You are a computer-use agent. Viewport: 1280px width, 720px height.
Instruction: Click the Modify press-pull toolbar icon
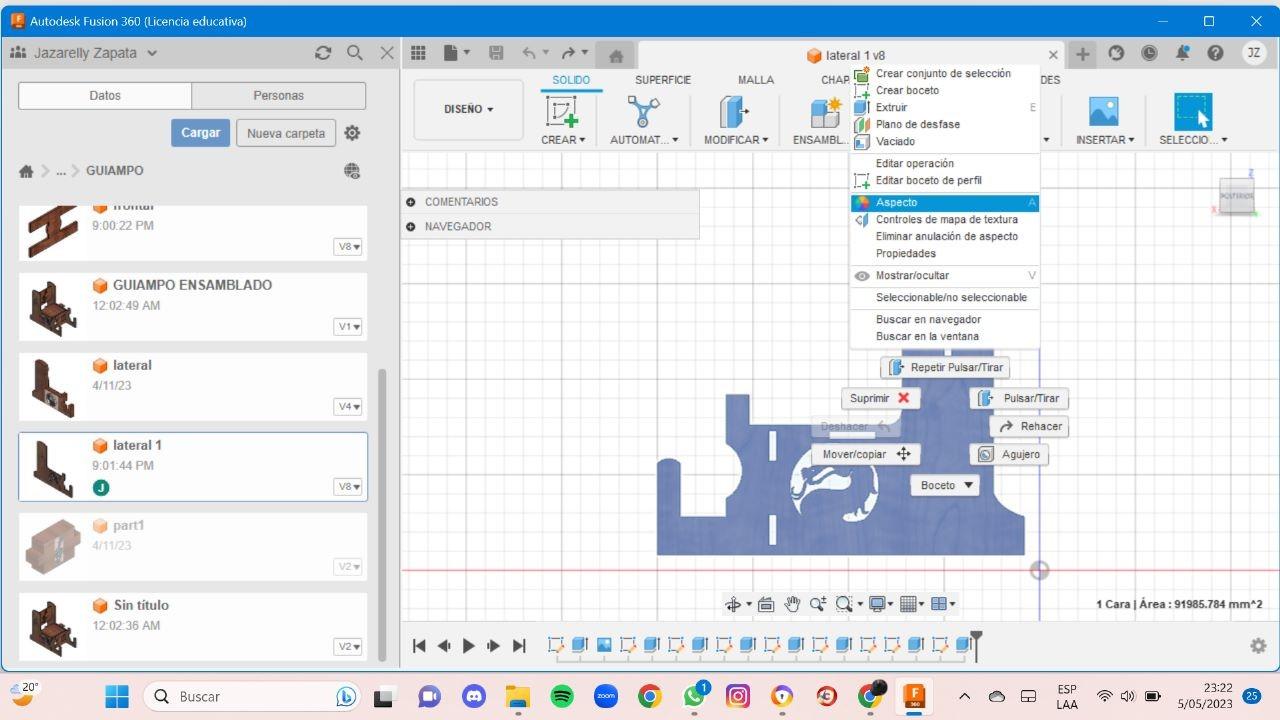735,111
